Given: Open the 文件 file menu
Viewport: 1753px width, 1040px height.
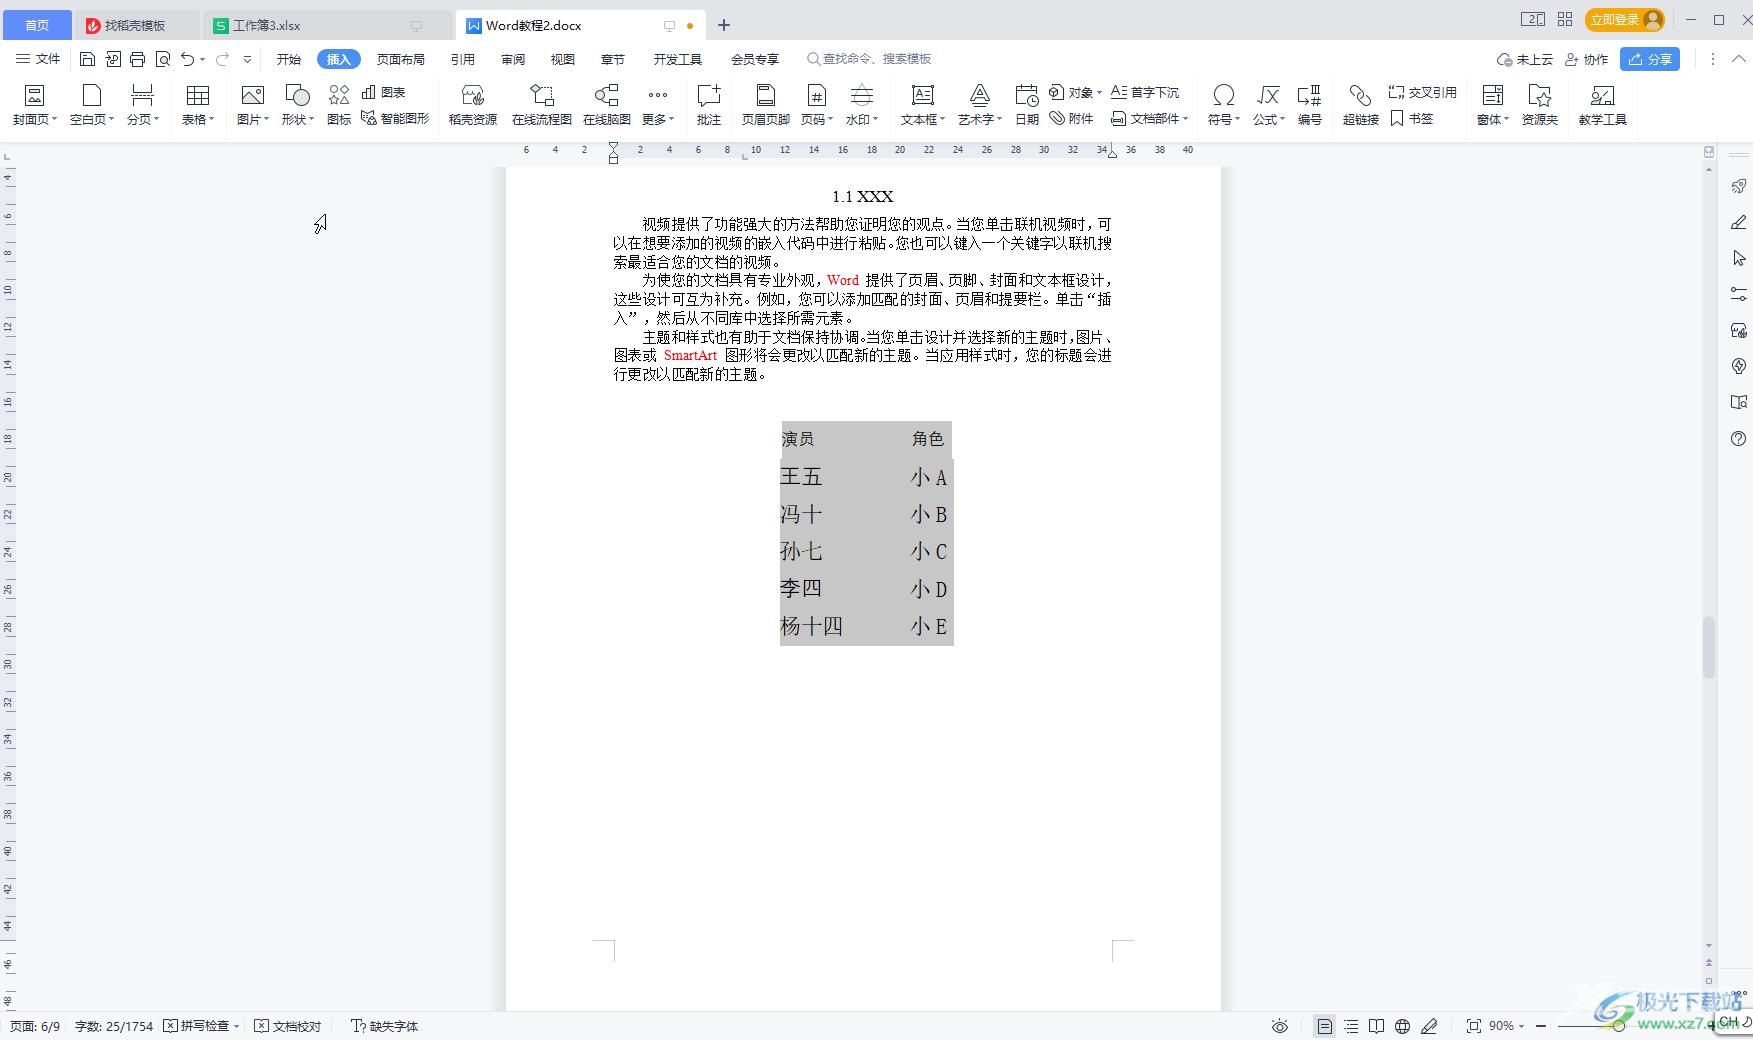Looking at the screenshot, I should click(38, 59).
